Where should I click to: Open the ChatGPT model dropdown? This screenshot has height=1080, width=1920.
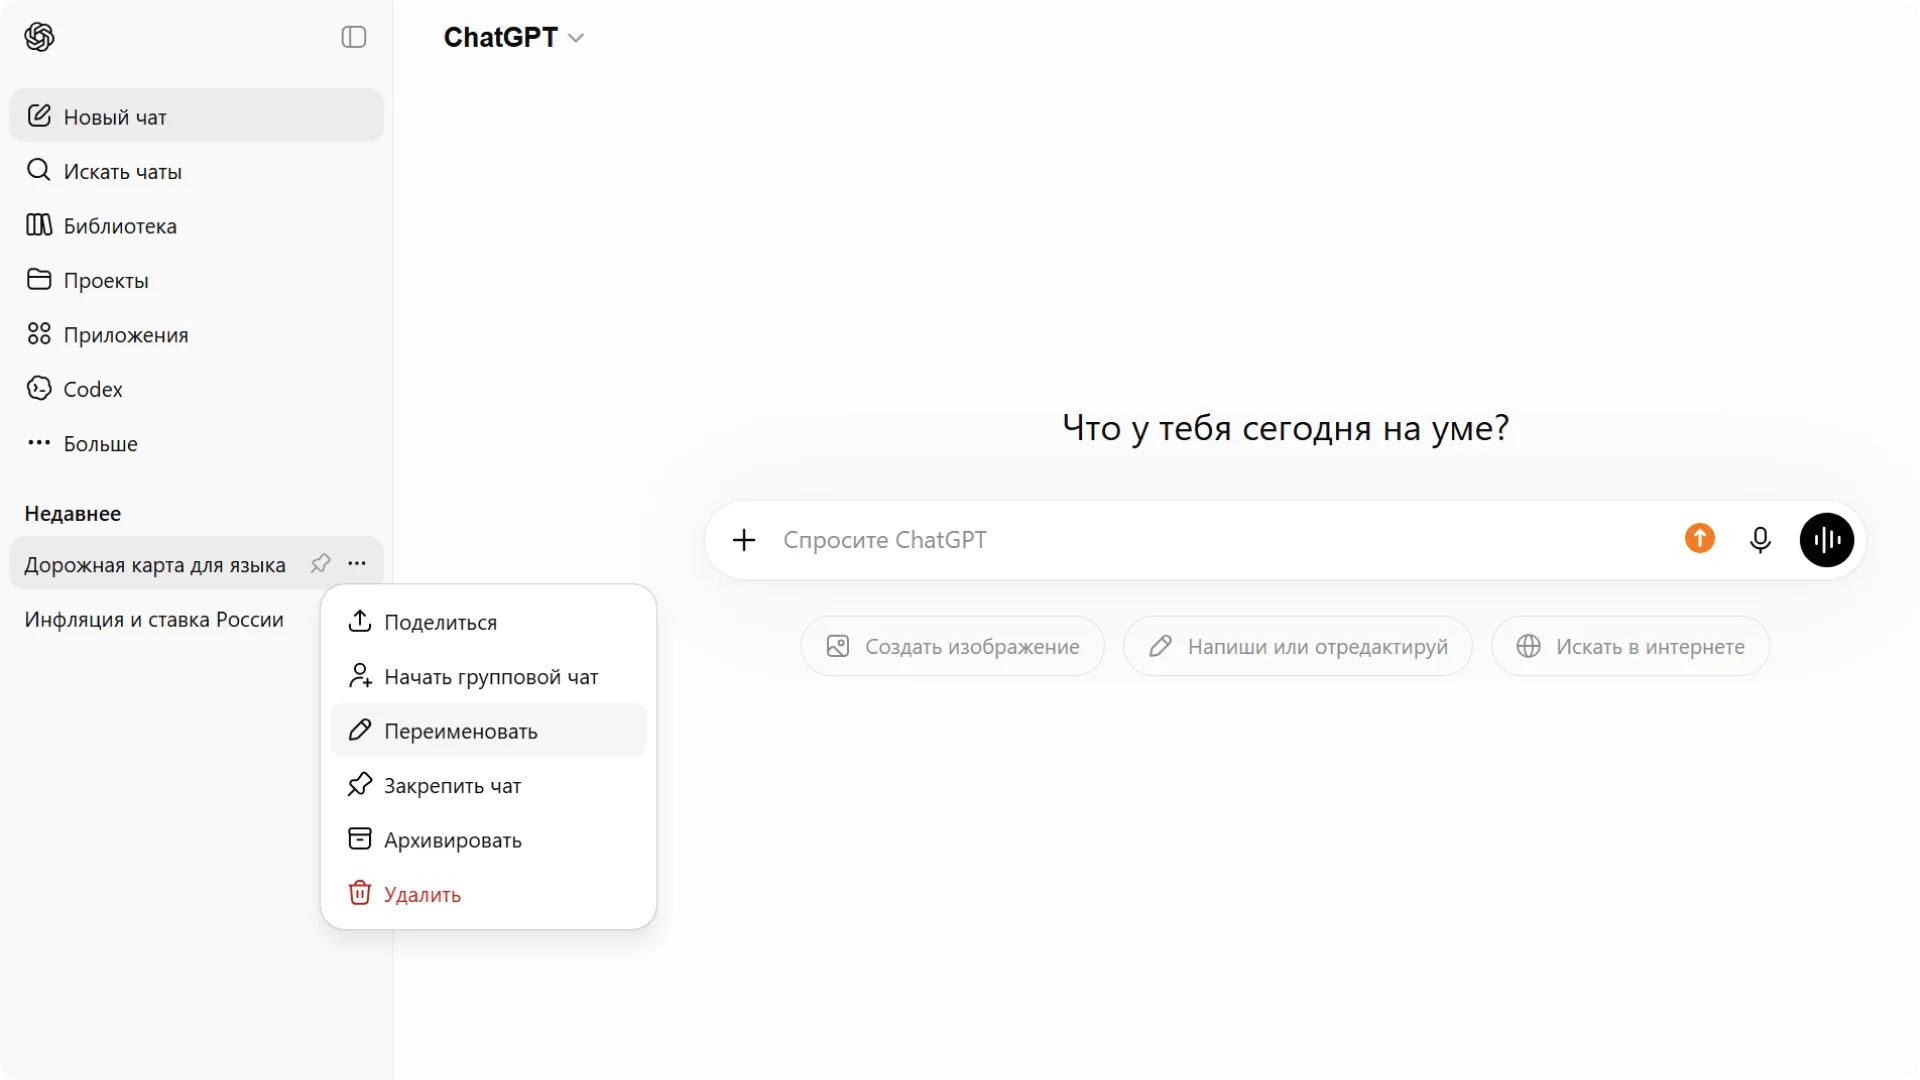[513, 37]
